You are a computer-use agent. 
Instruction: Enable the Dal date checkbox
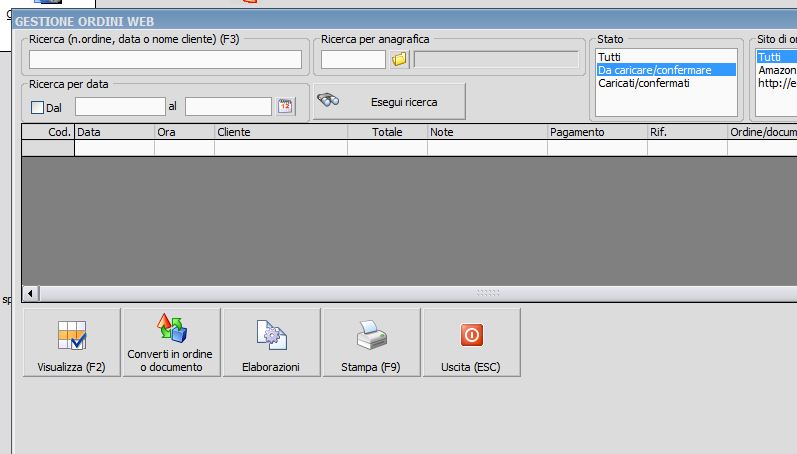pos(37,107)
